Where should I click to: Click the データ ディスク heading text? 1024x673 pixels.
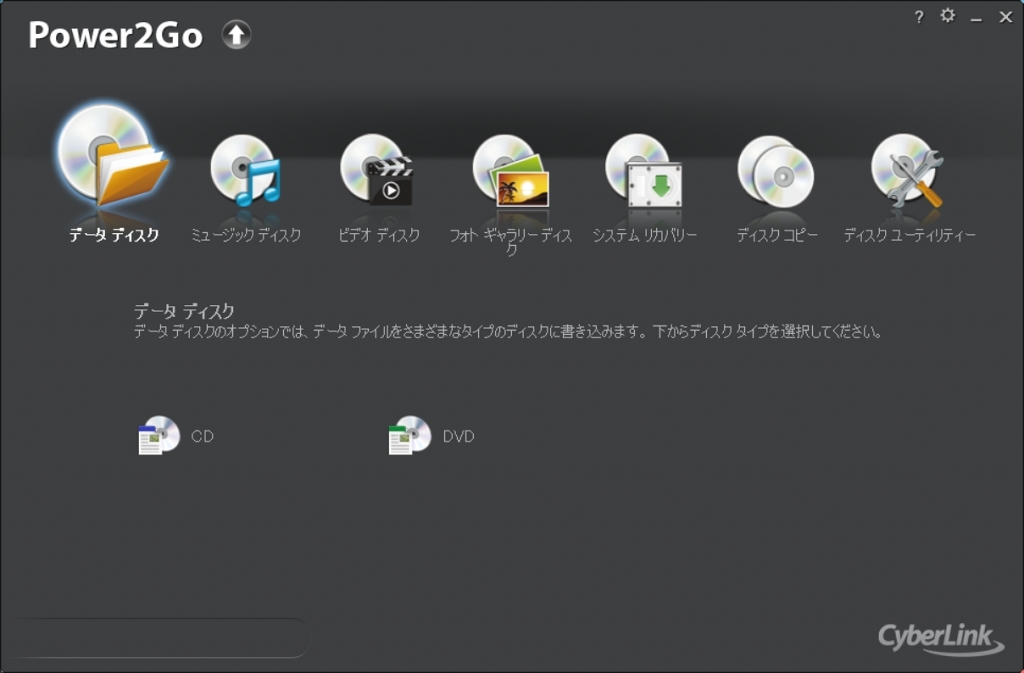tap(184, 311)
